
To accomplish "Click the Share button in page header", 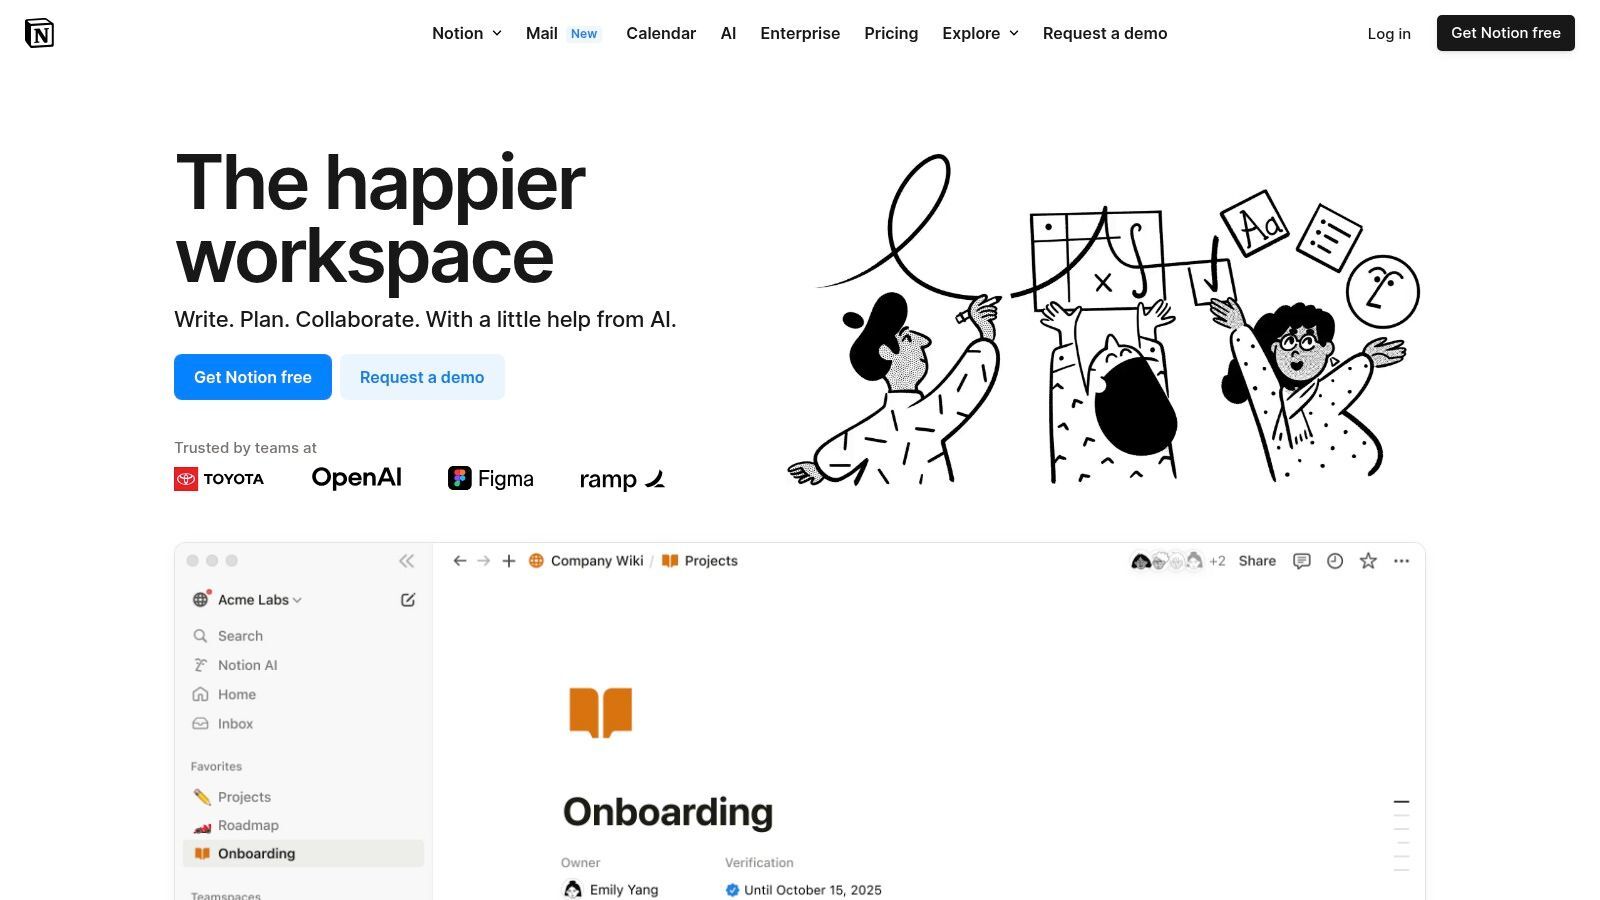I will [x=1257, y=561].
